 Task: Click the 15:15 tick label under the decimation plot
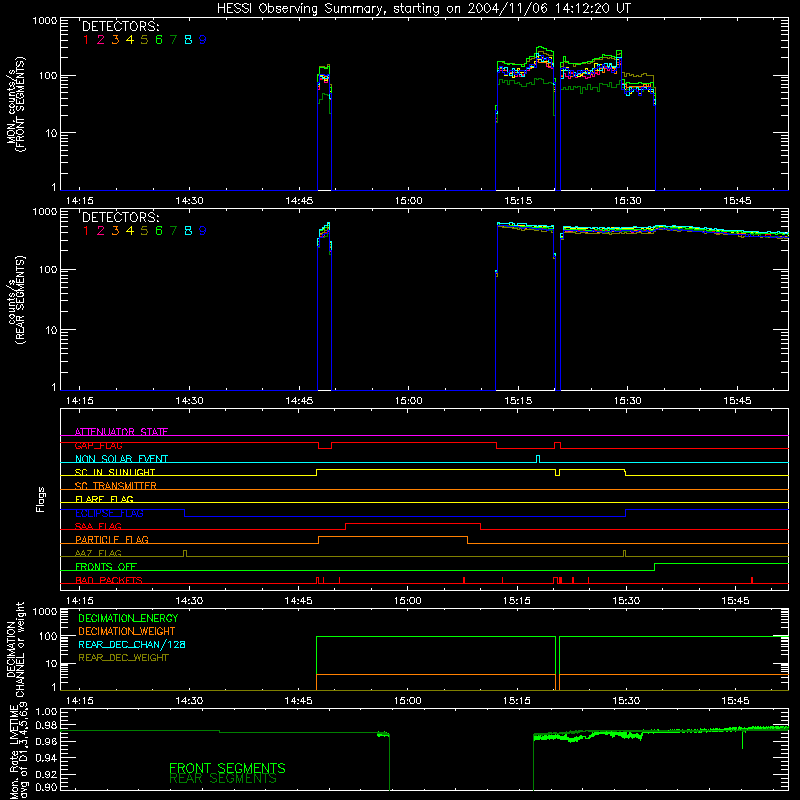517,701
